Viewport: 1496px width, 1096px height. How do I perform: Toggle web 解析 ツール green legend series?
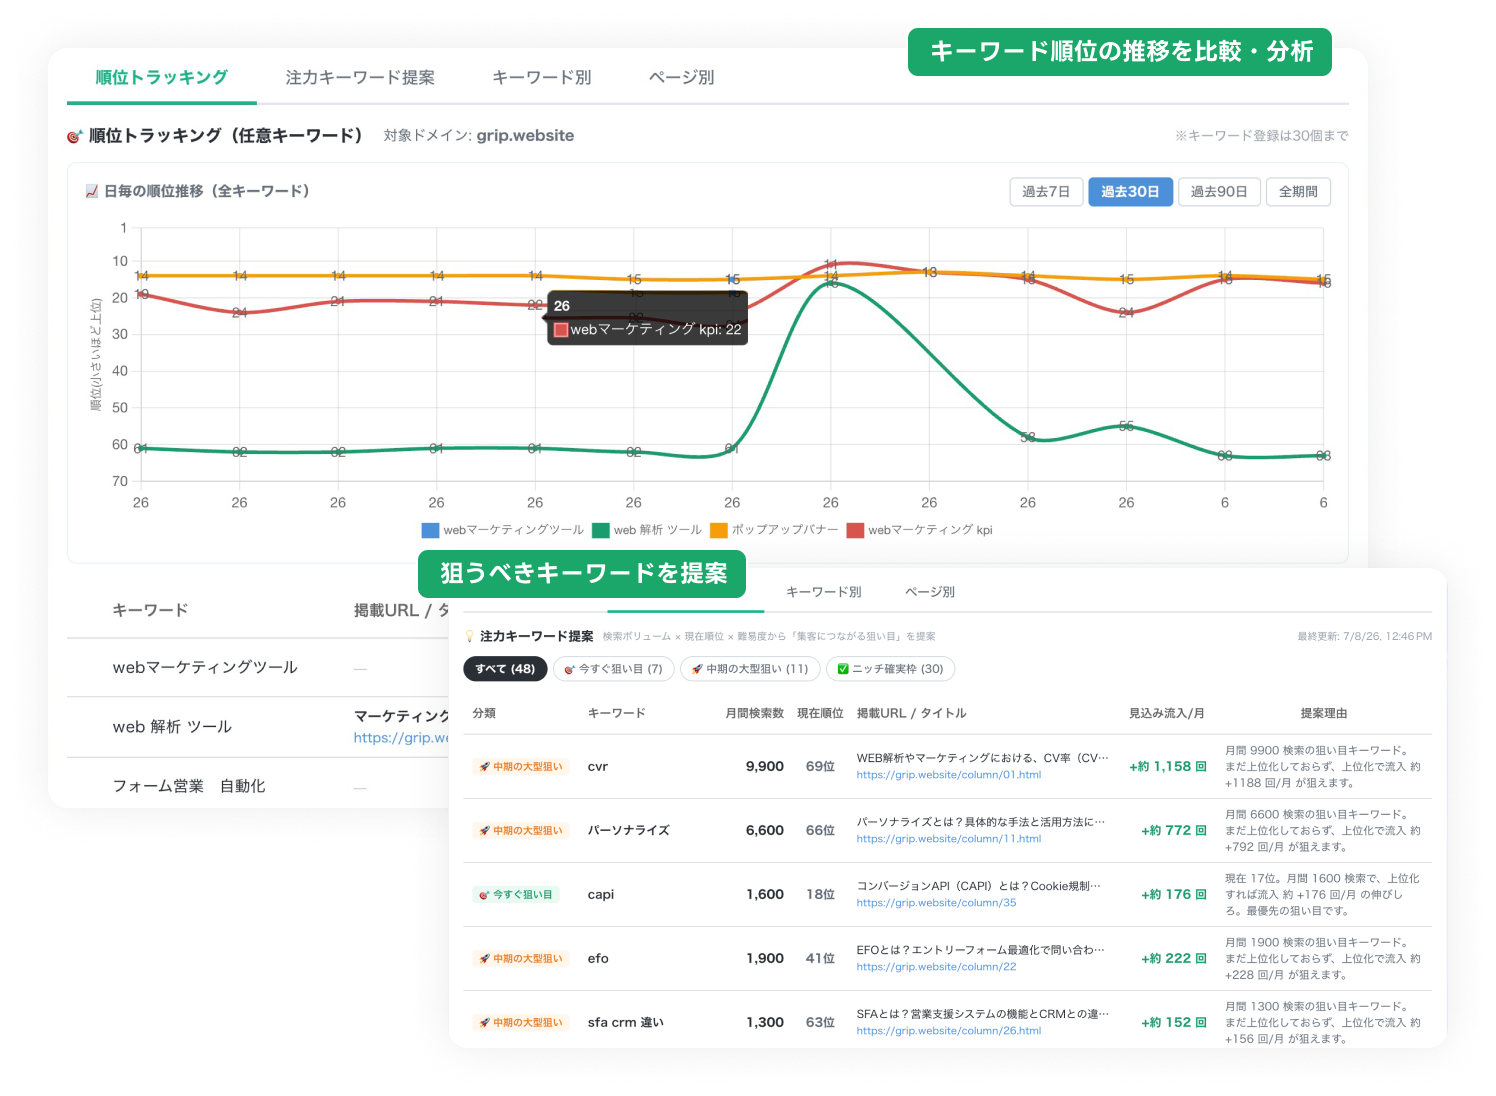point(647,530)
